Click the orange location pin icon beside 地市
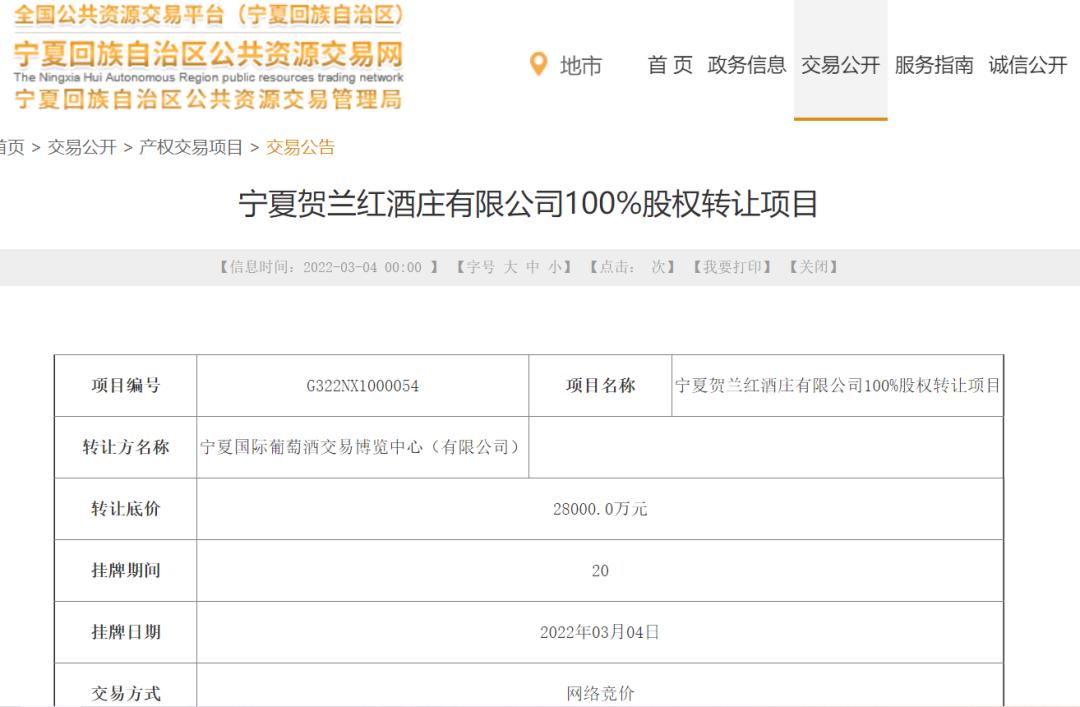 [x=537, y=65]
